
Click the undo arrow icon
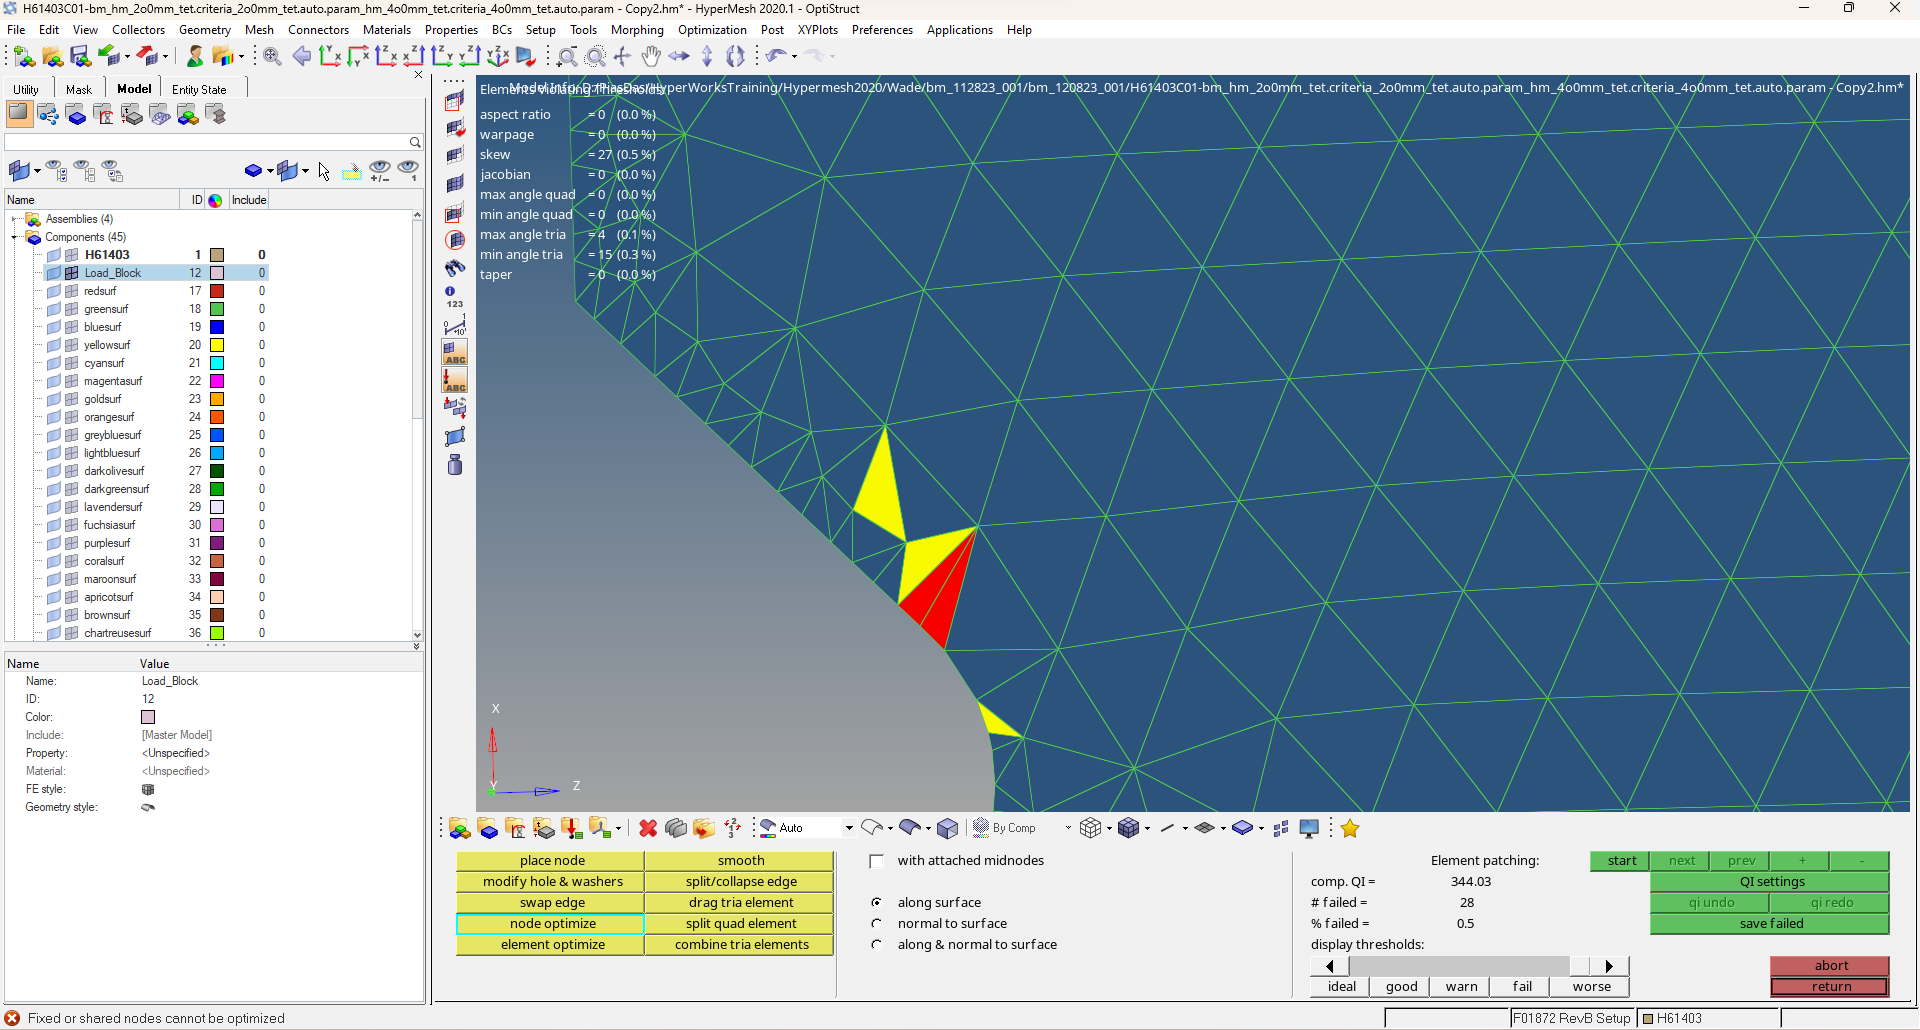pos(776,57)
